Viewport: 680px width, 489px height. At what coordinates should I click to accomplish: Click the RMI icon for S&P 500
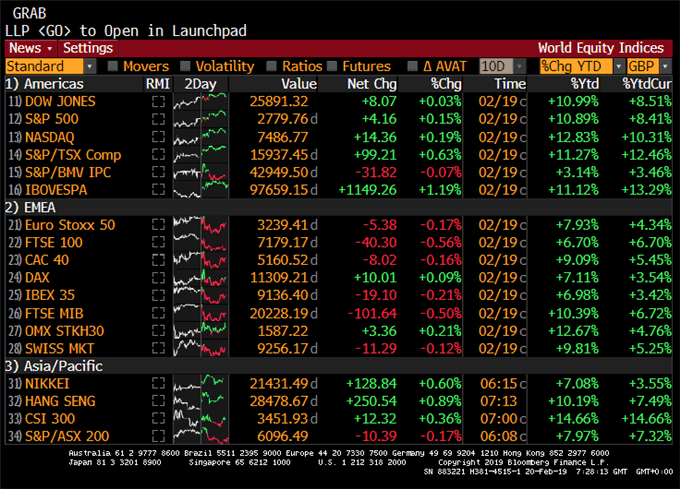pos(158,119)
